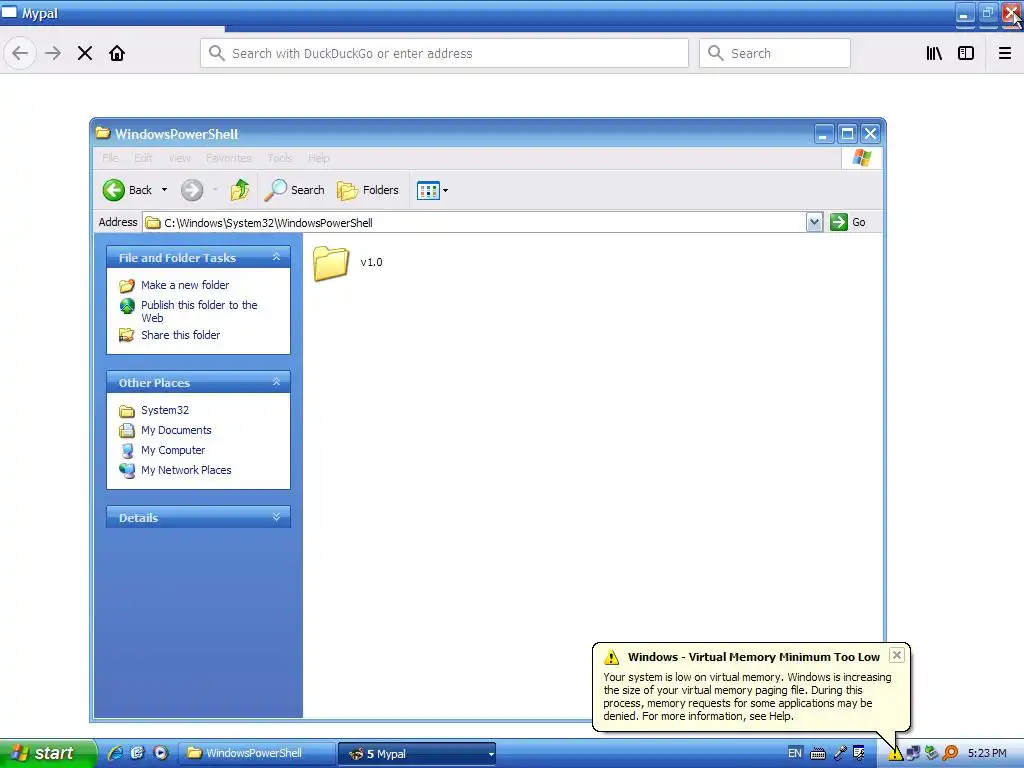Open Explorer Search pane
This screenshot has height=768, width=1024.
click(295, 190)
